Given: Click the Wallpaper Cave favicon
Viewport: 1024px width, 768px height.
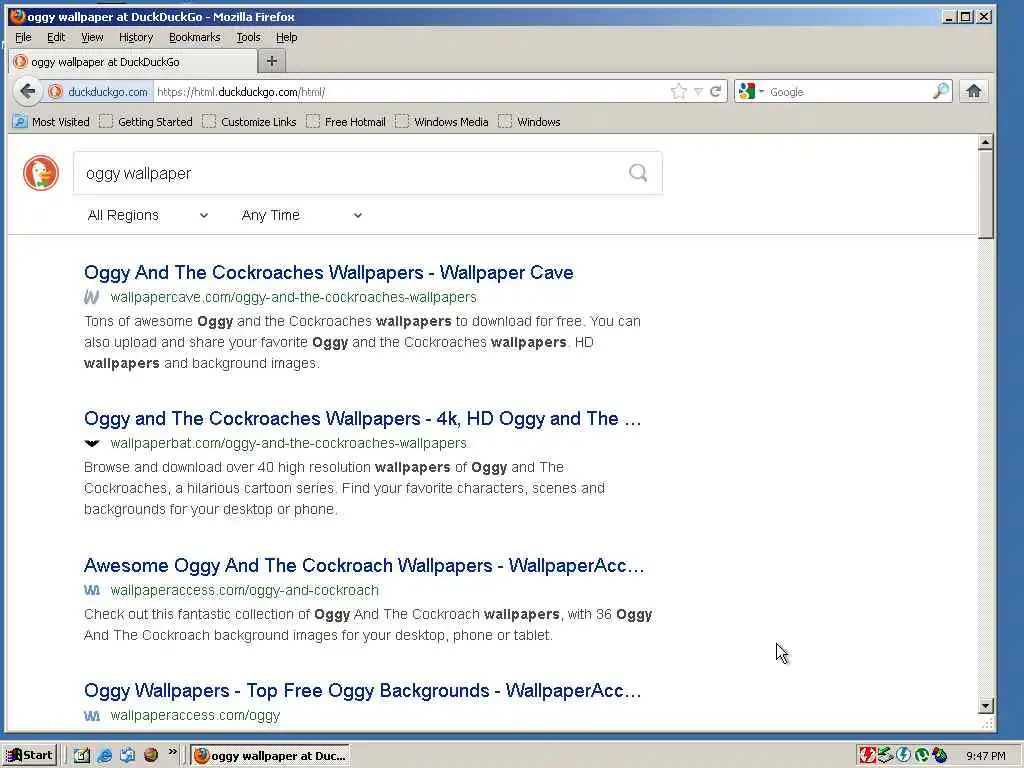Looking at the screenshot, I should coord(91,297).
